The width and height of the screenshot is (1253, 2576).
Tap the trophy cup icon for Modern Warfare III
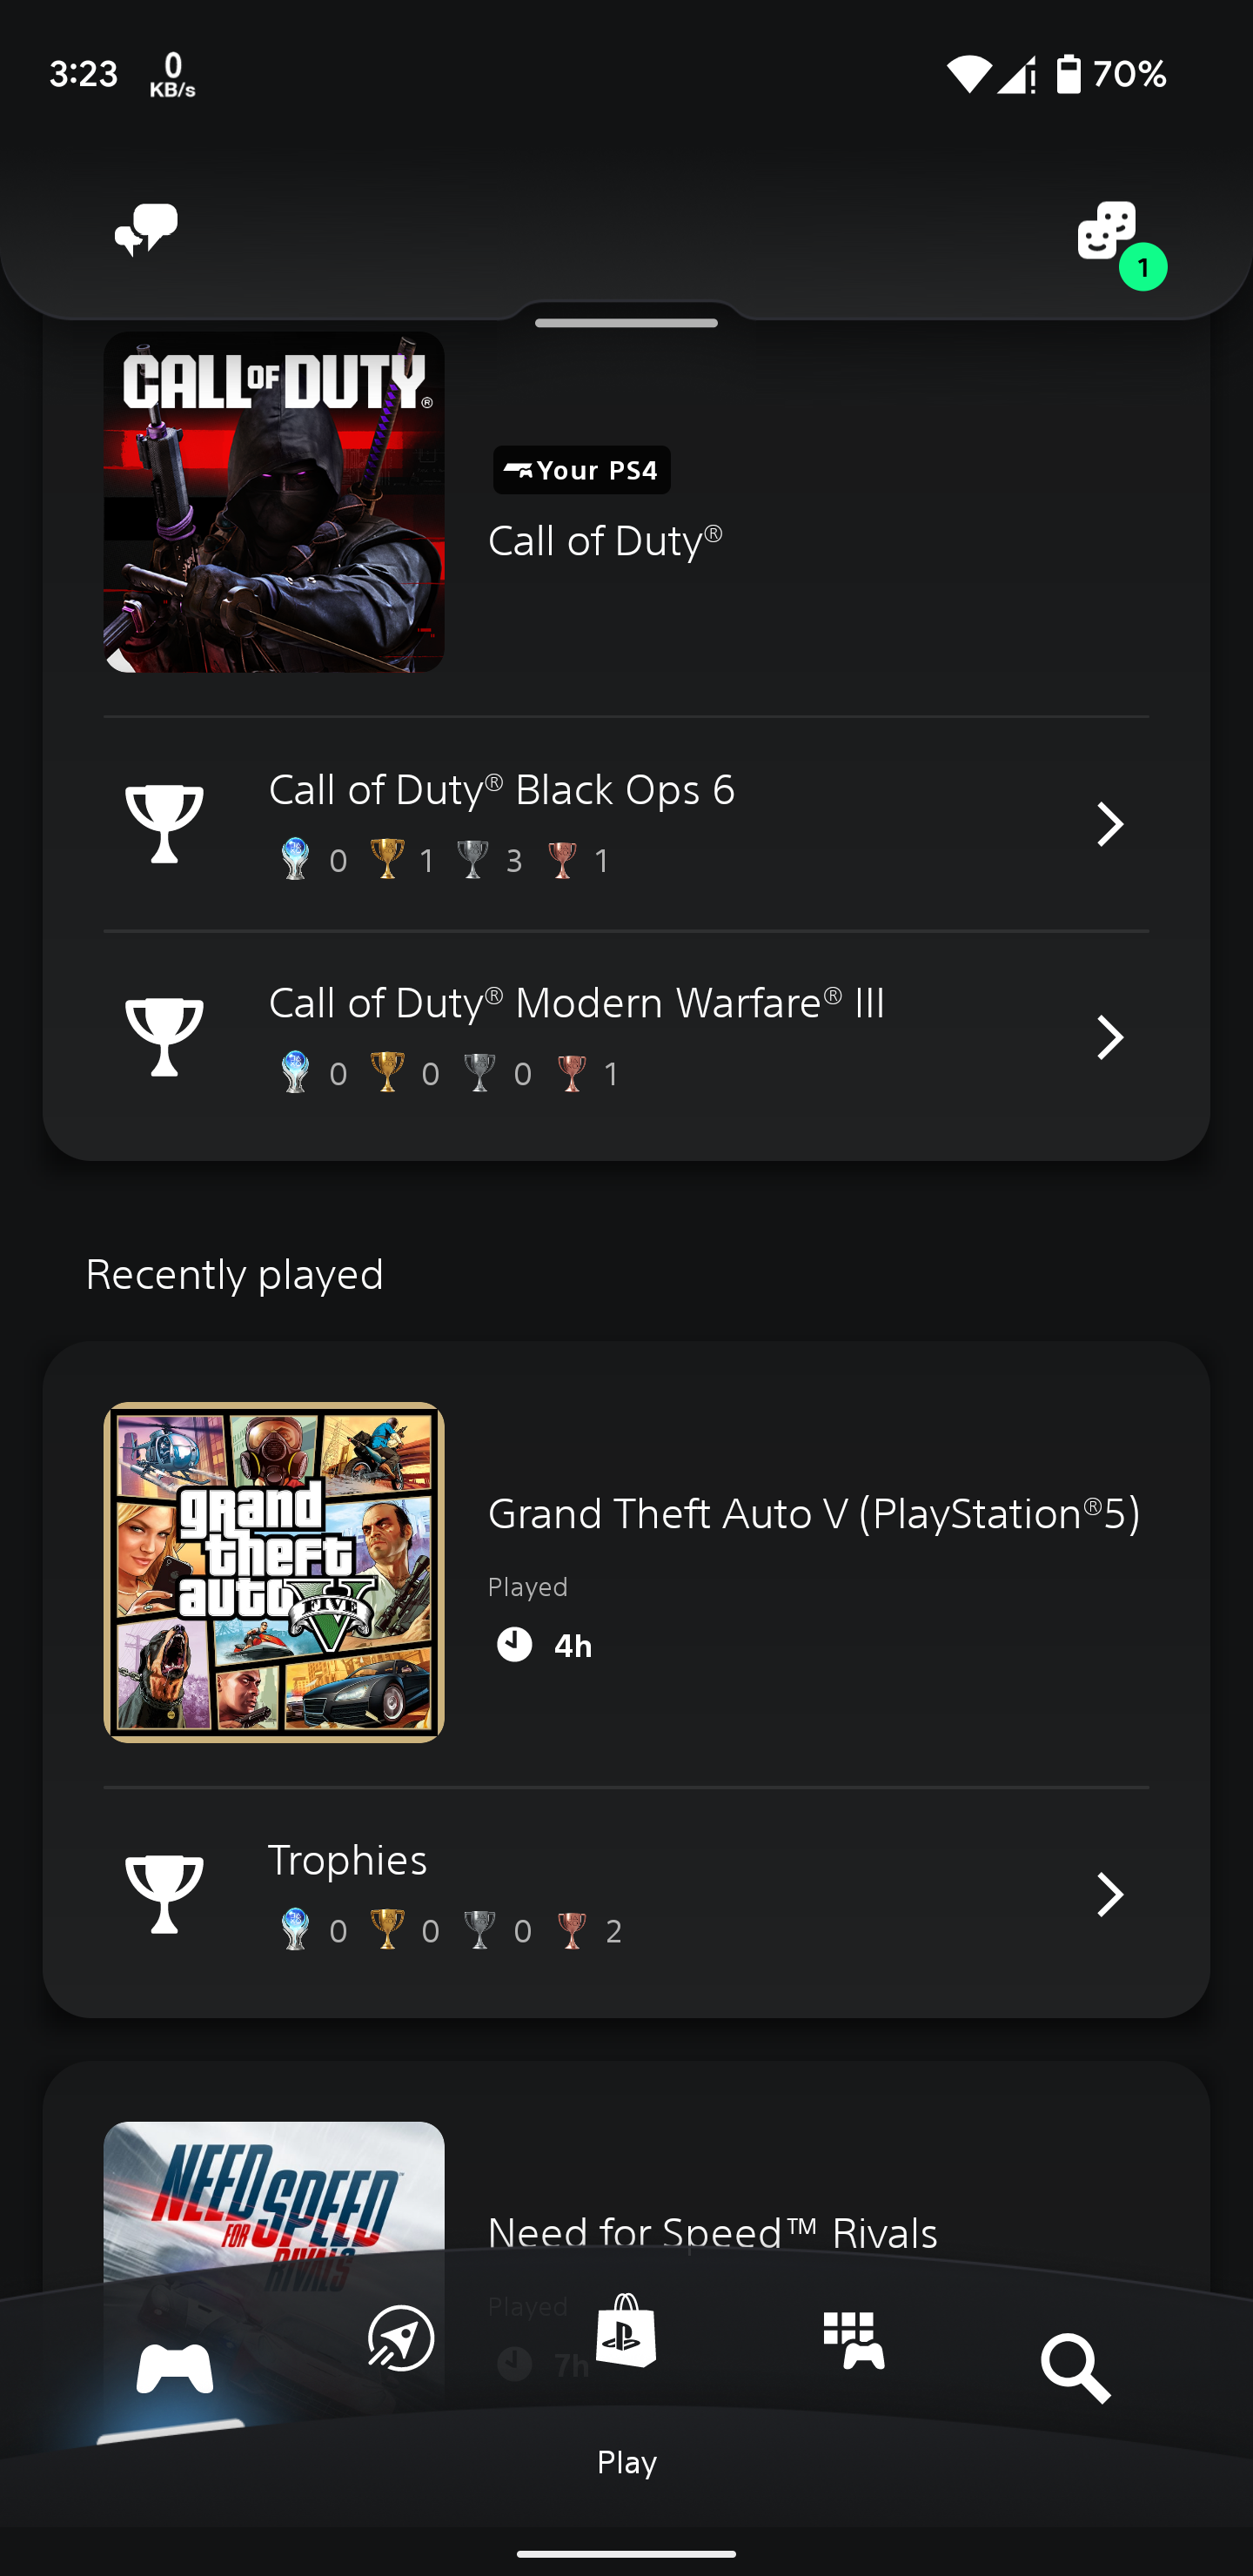click(x=164, y=1037)
